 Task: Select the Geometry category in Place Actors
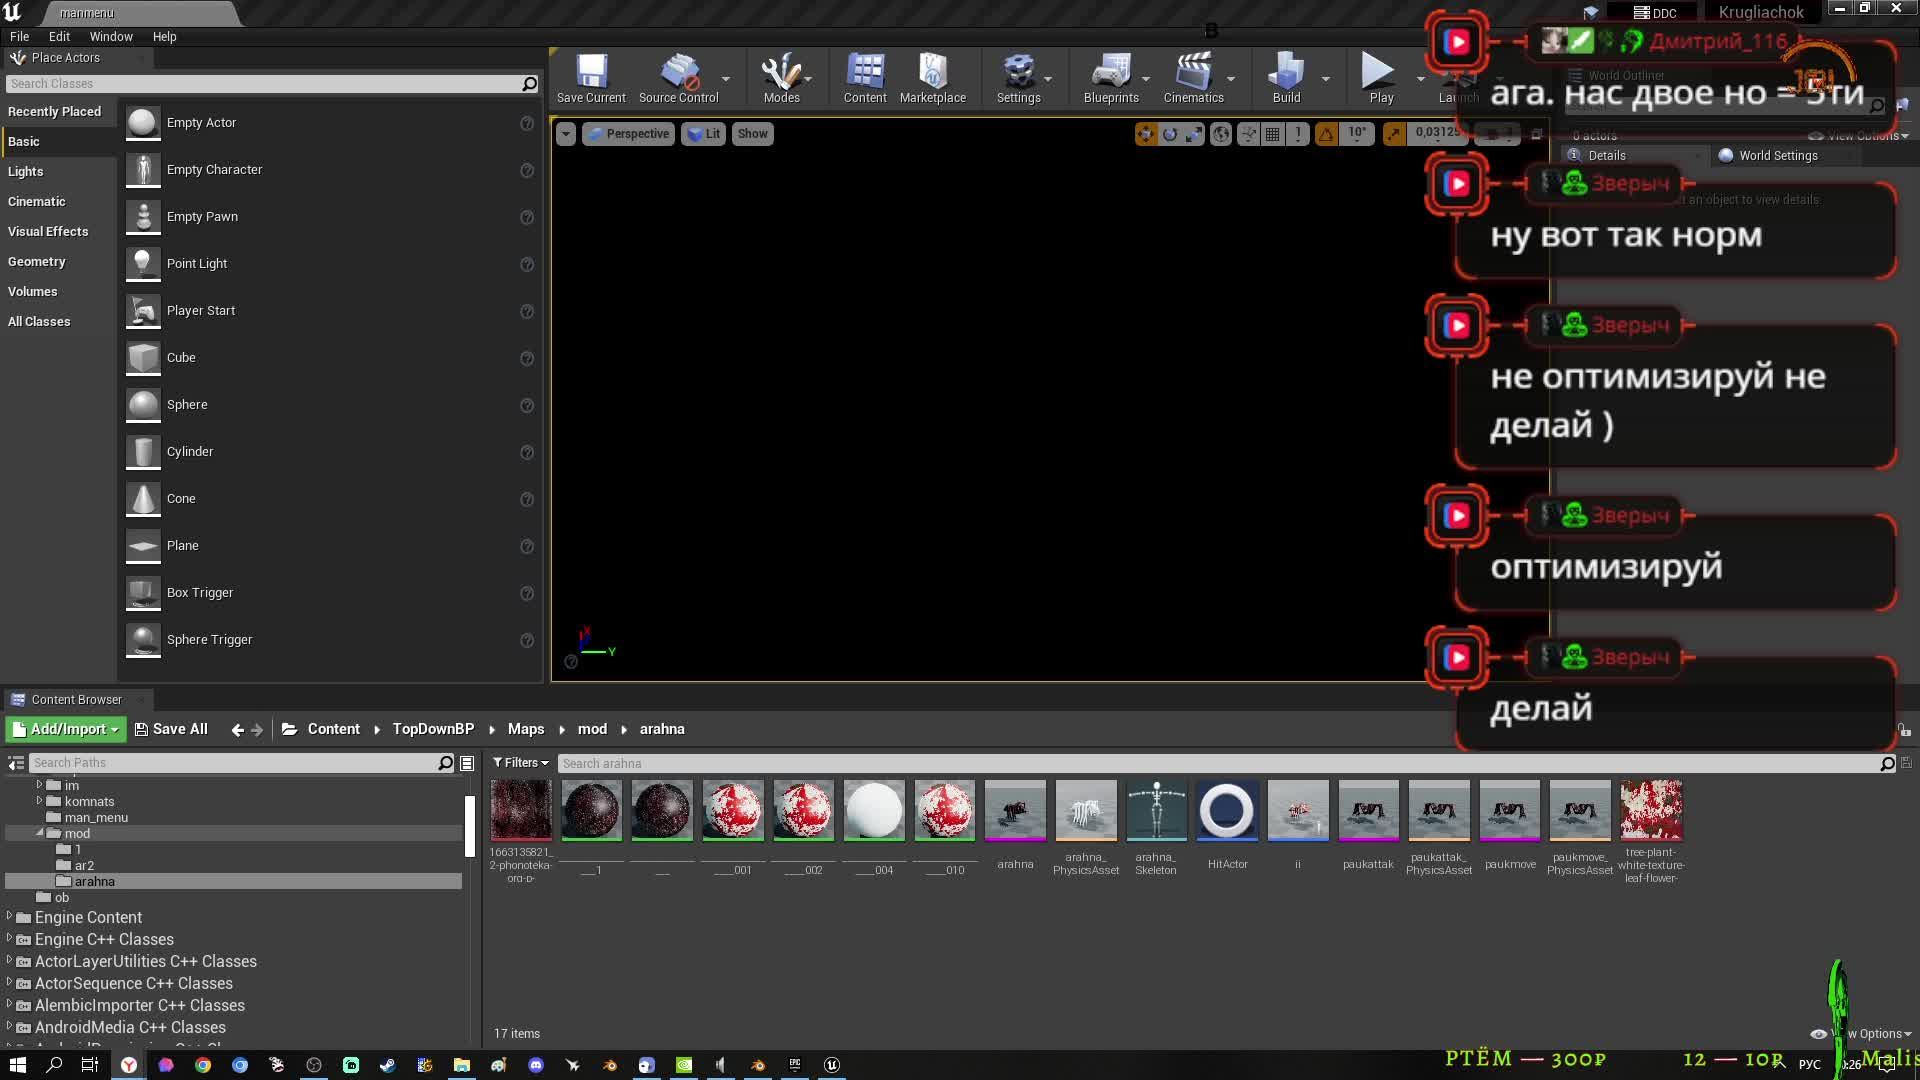pos(37,262)
